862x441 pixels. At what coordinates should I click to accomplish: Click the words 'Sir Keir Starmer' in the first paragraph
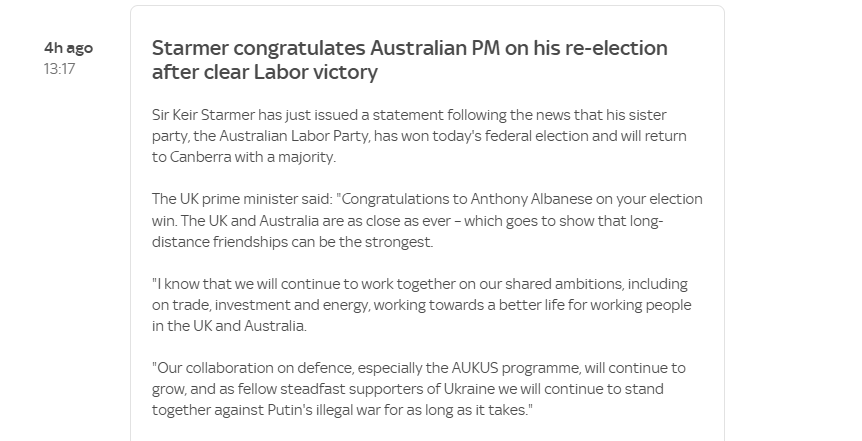click(x=203, y=115)
